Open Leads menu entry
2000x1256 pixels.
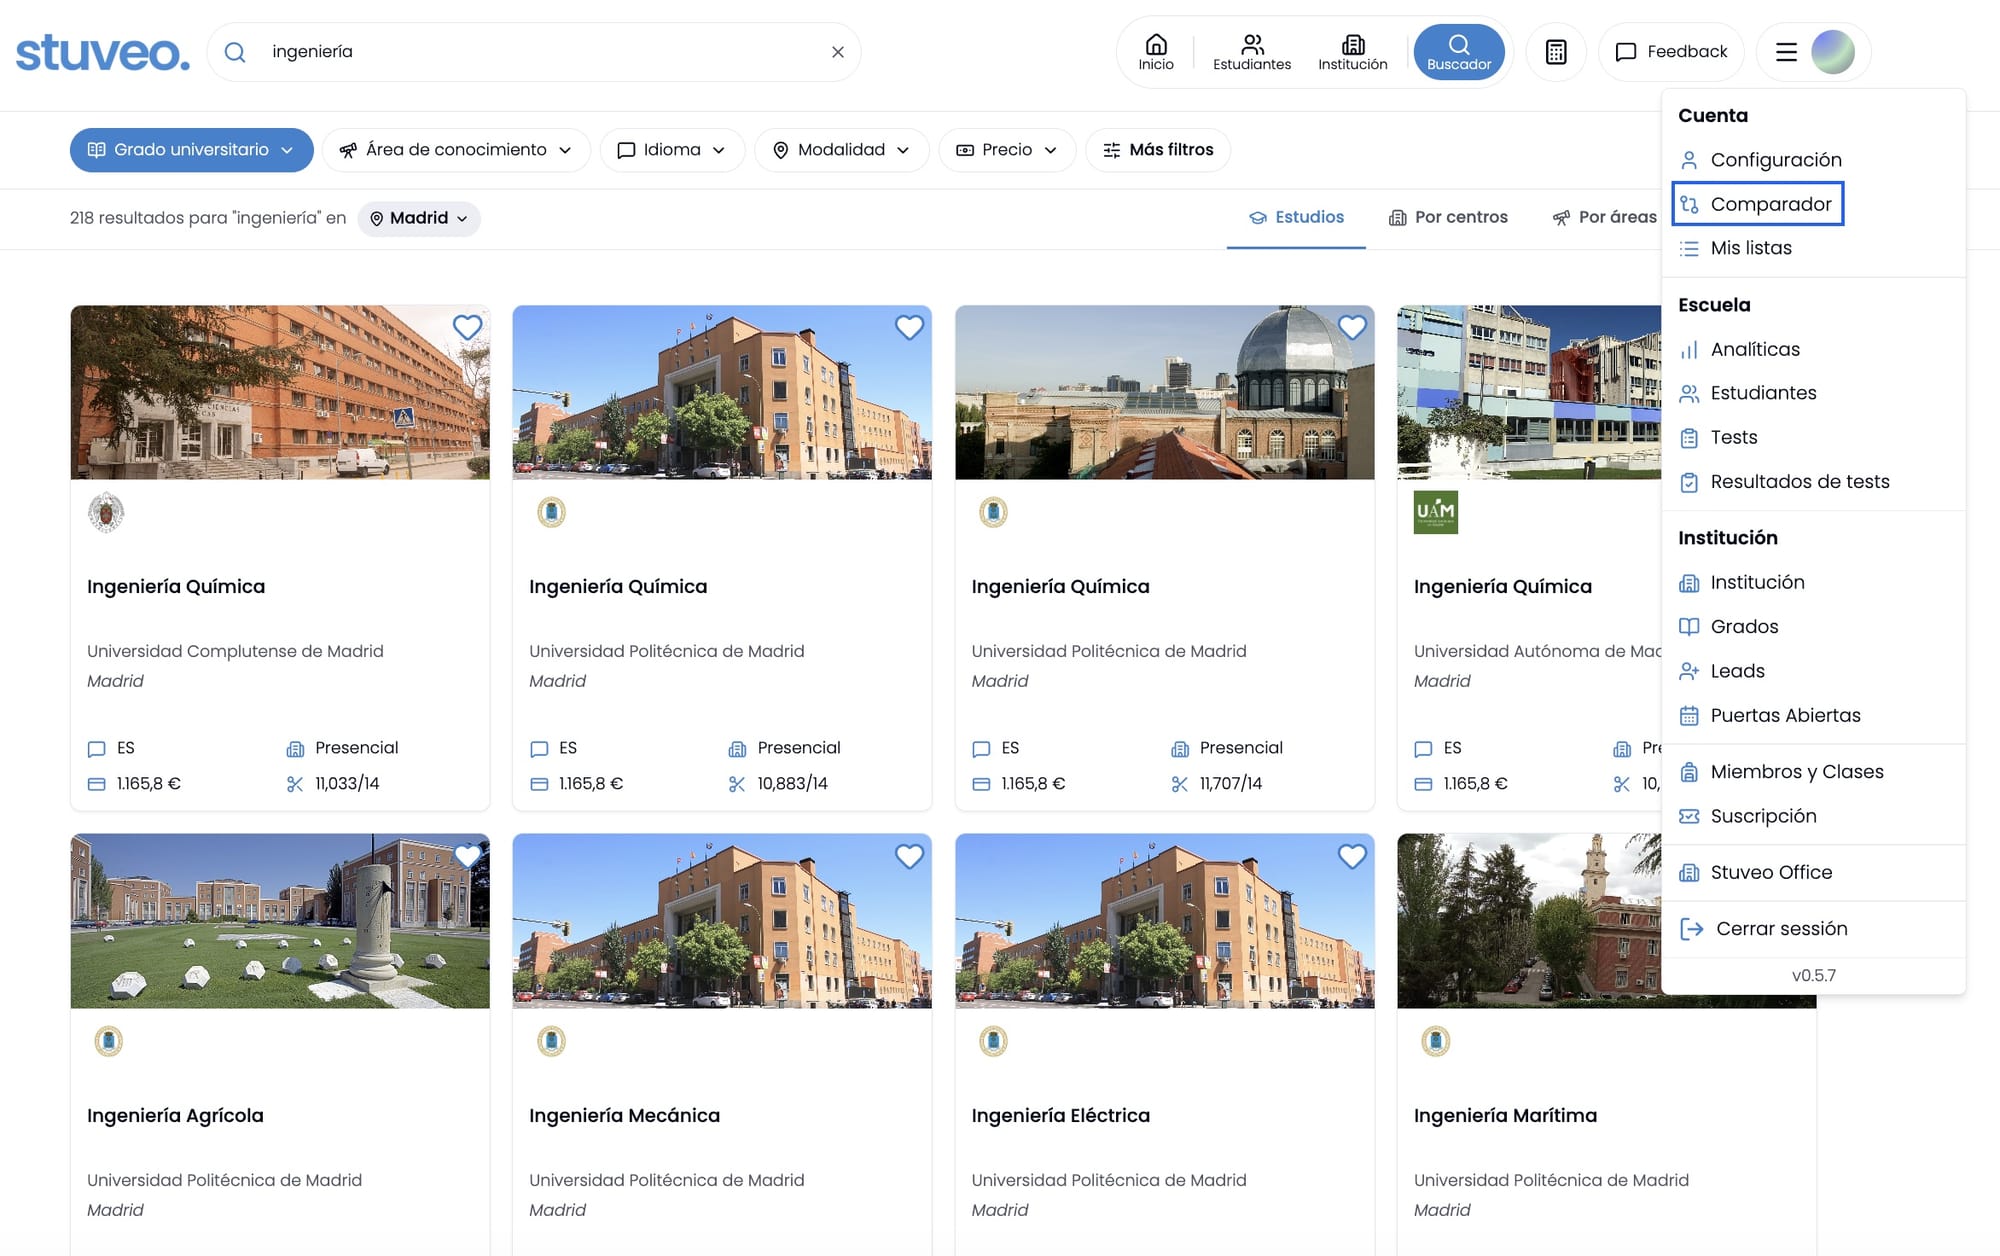tap(1722, 671)
